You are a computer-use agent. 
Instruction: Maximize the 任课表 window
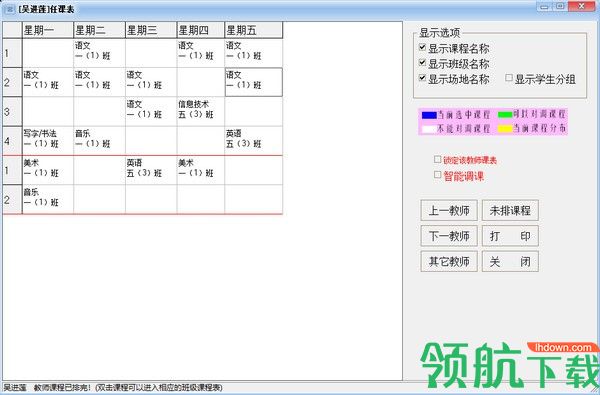[x=560, y=7]
